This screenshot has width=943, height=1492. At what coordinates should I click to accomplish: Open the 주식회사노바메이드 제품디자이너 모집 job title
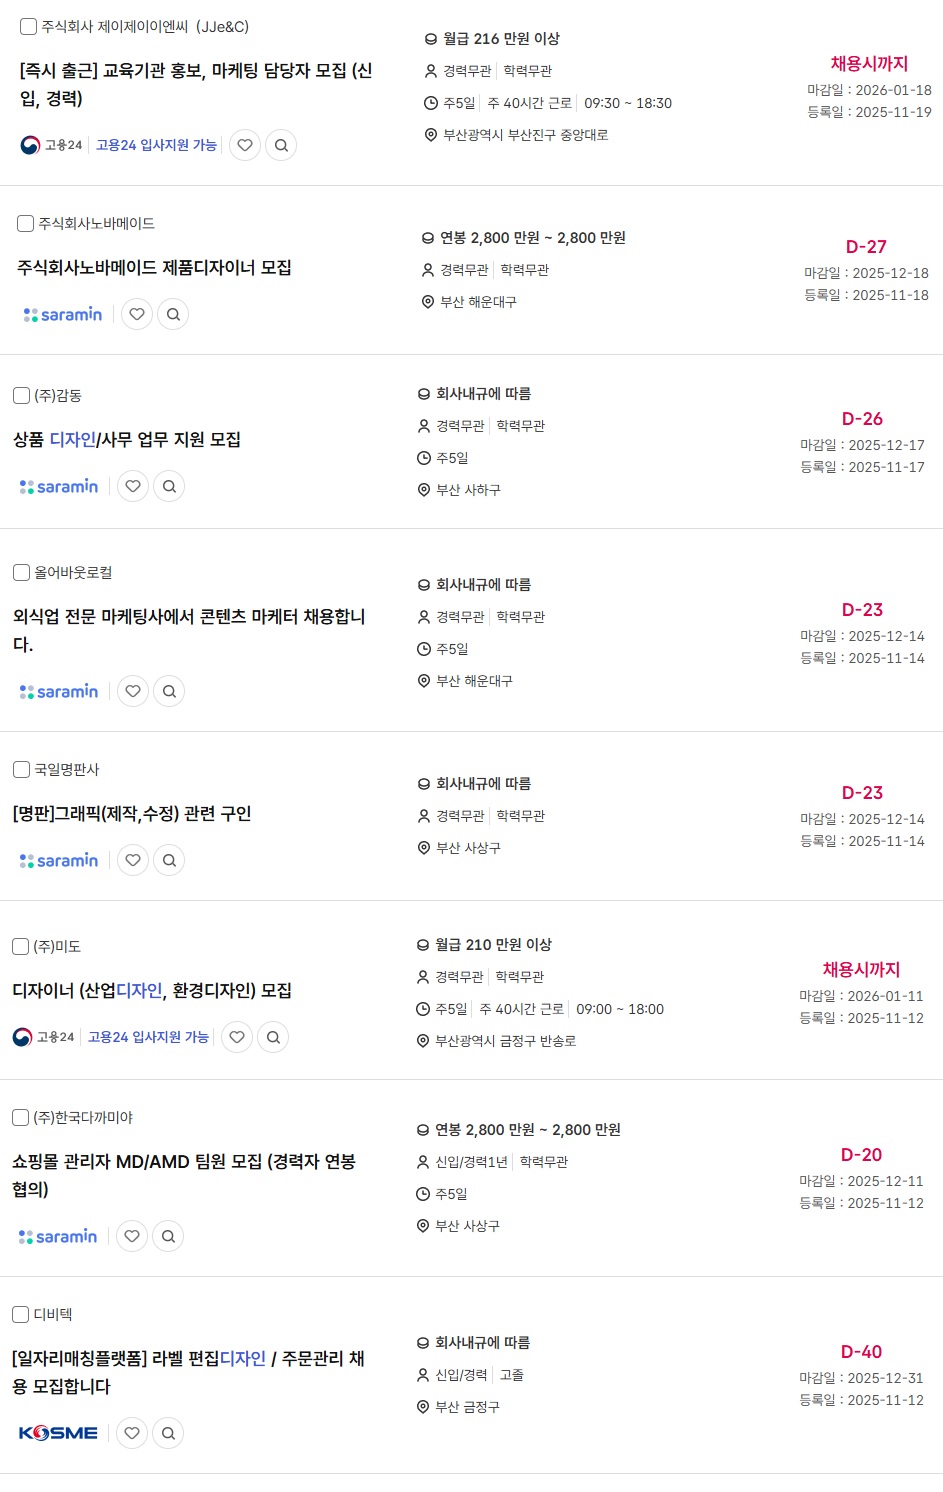(x=154, y=267)
